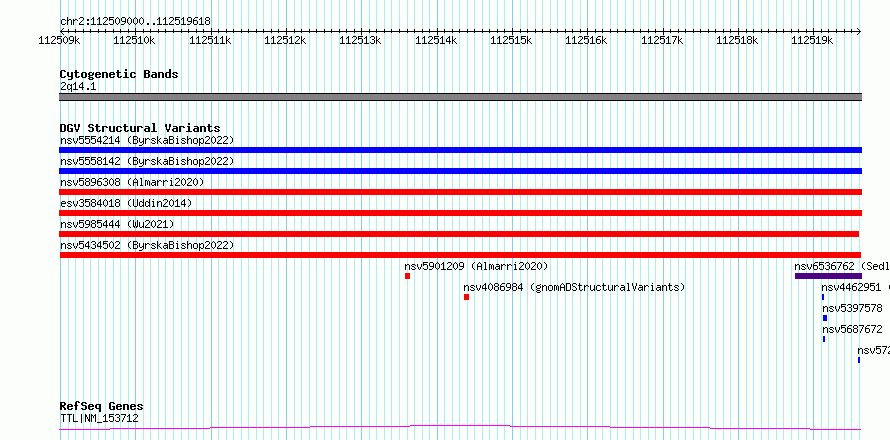Click the 112518k ruler tick label

(x=738, y=40)
